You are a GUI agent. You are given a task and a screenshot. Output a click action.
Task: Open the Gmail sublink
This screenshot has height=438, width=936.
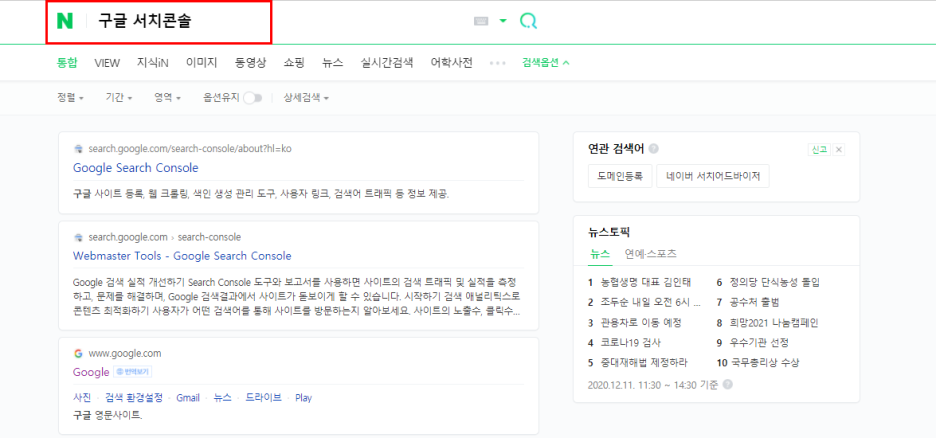click(x=188, y=398)
